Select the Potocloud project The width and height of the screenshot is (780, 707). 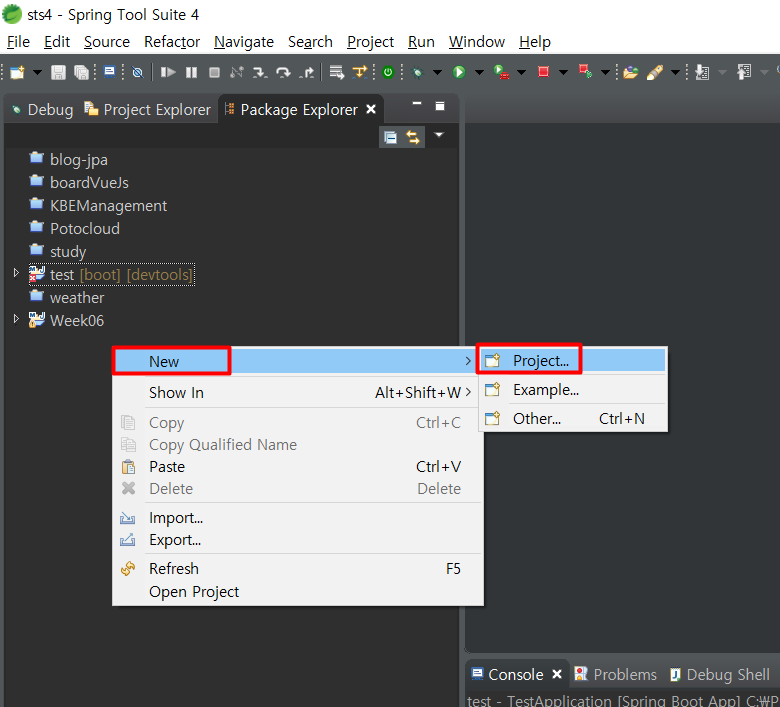(x=75, y=228)
